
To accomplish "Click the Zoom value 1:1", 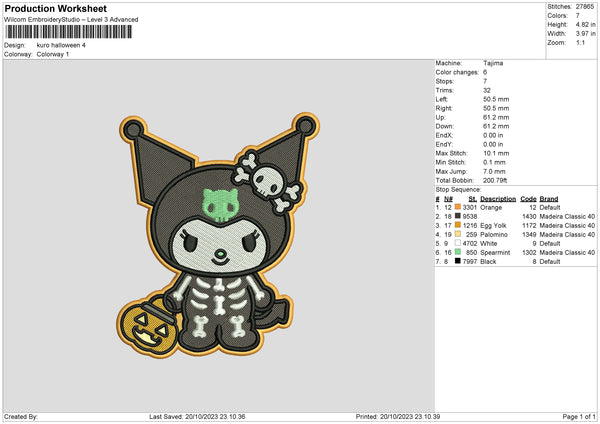I will [580, 42].
